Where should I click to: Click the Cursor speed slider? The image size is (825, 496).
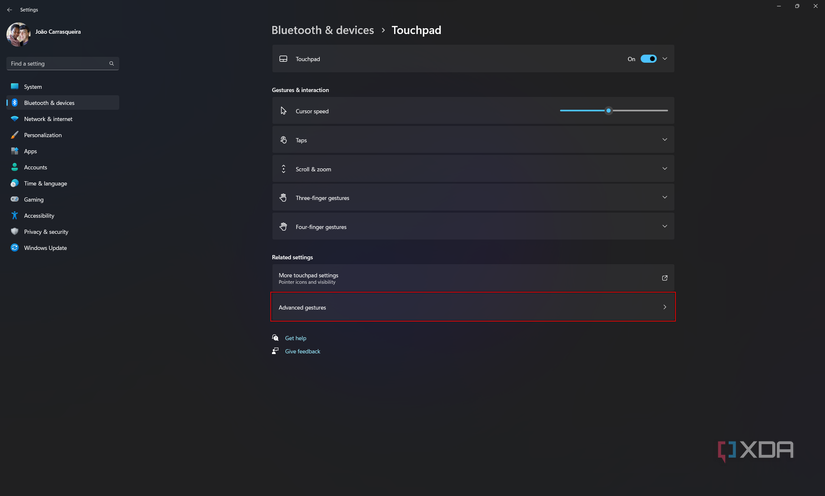(613, 111)
